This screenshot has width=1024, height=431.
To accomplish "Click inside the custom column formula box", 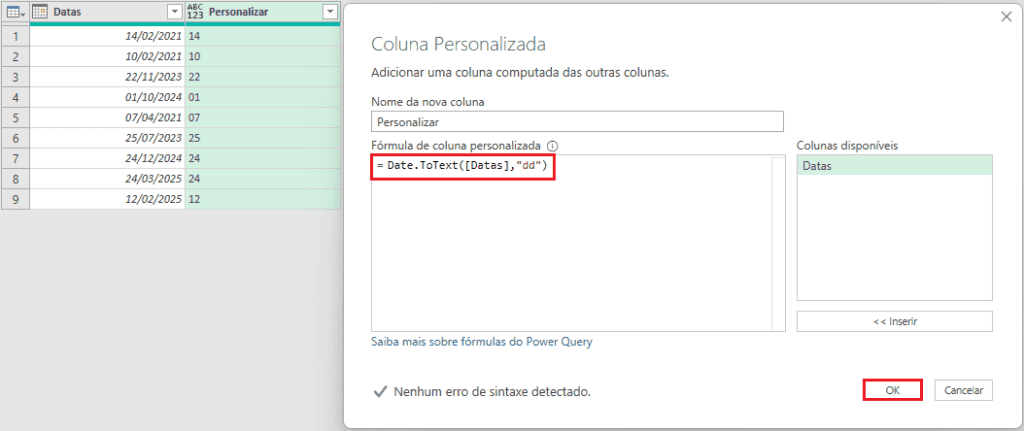I will click(571, 243).
